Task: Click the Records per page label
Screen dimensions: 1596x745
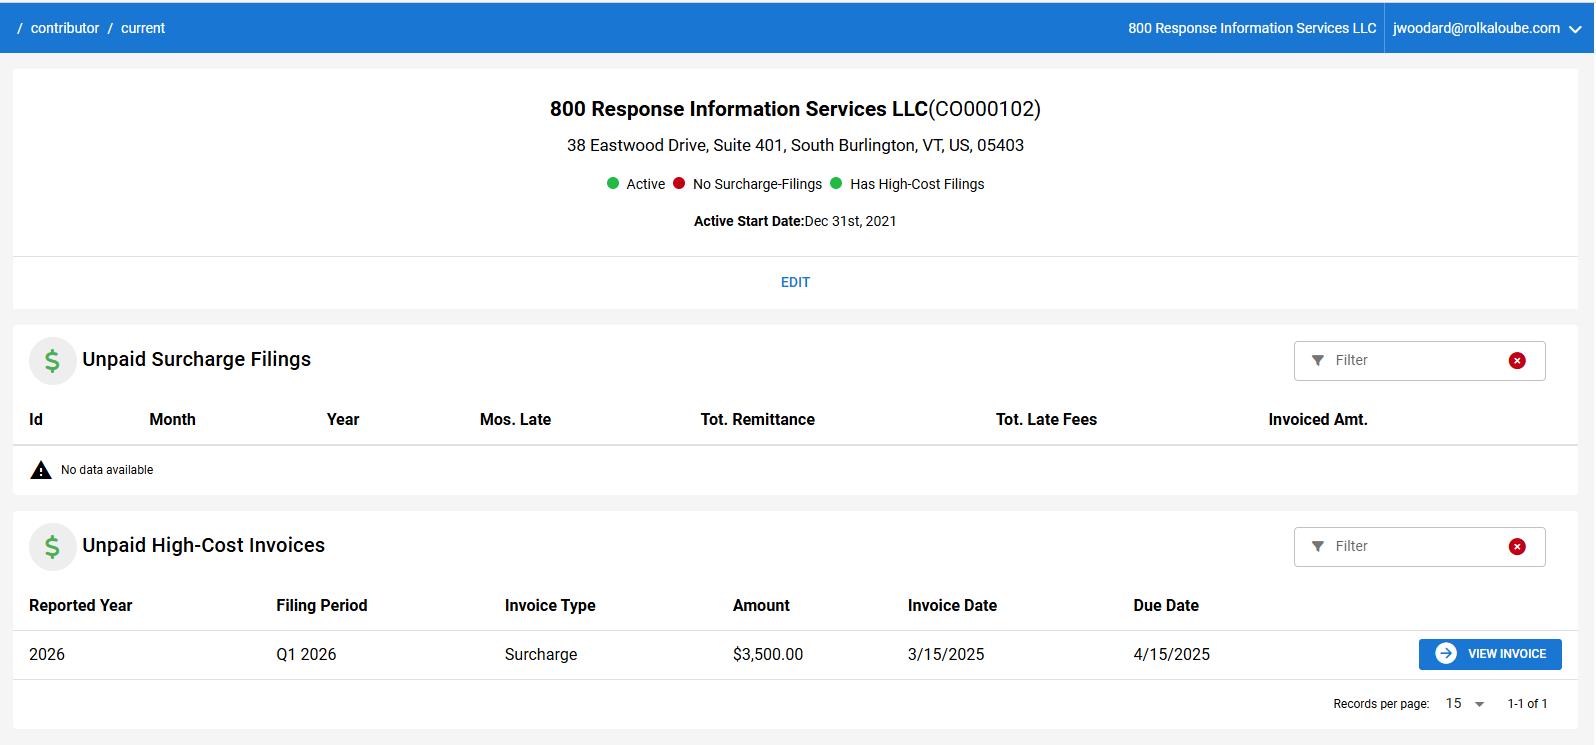Action: point(1381,704)
